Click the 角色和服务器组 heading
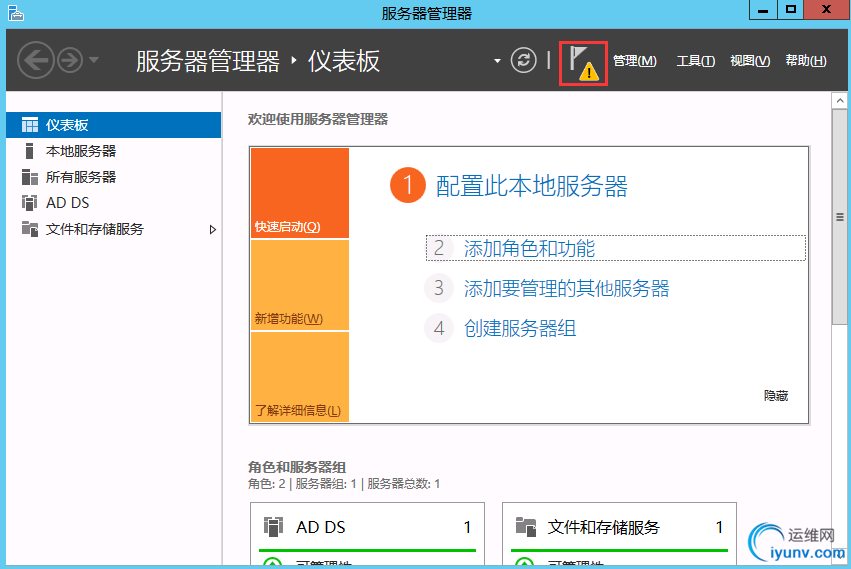 point(297,467)
